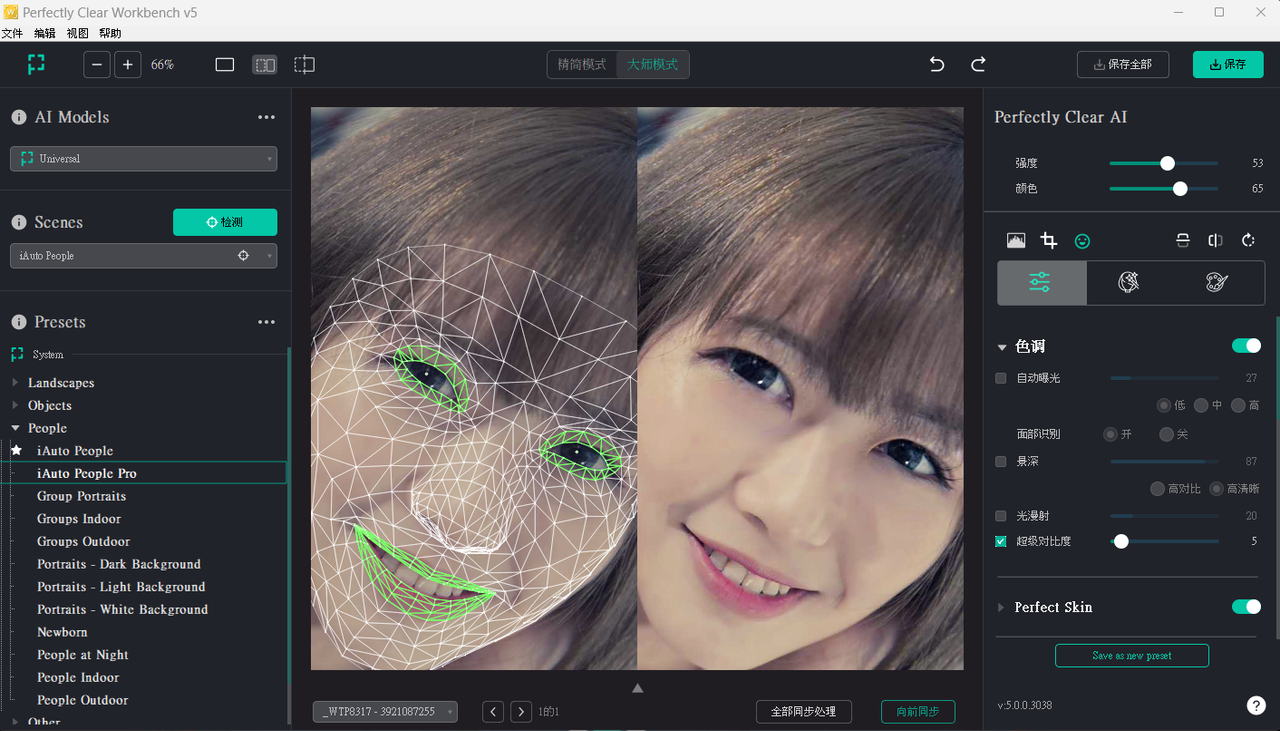Screen dimensions: 1280x731
Task: Open the palette retouch tab
Action: click(1216, 282)
